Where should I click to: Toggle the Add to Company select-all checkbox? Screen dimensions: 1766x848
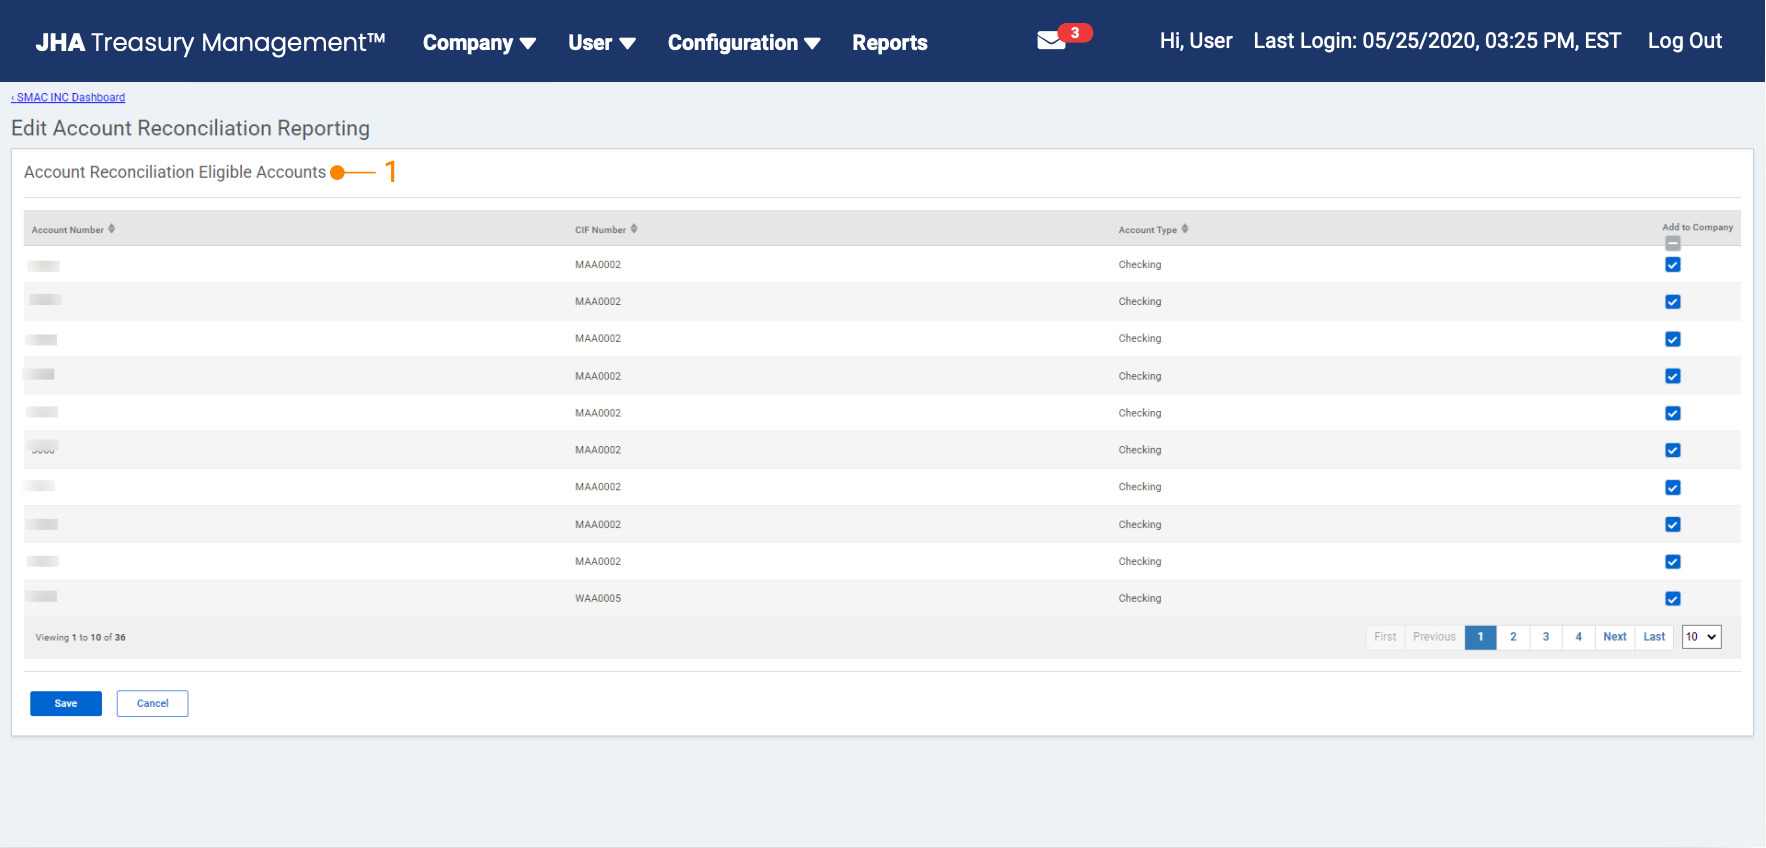[x=1673, y=243]
